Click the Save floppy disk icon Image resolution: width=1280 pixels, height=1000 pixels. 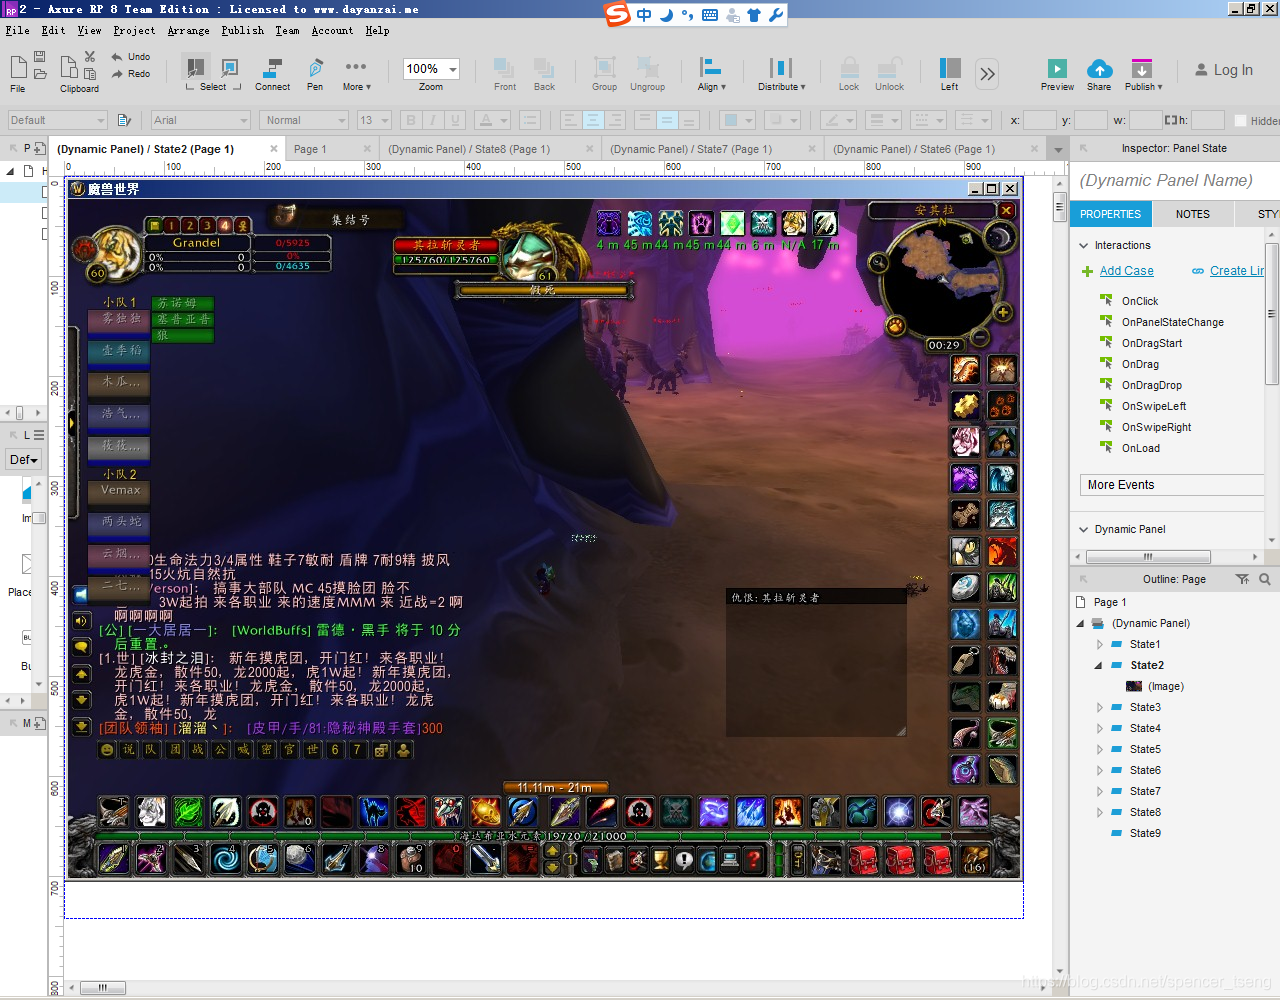coord(40,57)
